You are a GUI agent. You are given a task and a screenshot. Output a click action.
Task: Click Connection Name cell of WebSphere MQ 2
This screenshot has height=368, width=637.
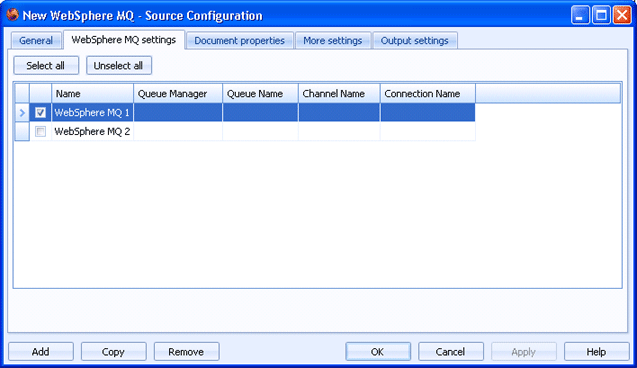tap(428, 131)
